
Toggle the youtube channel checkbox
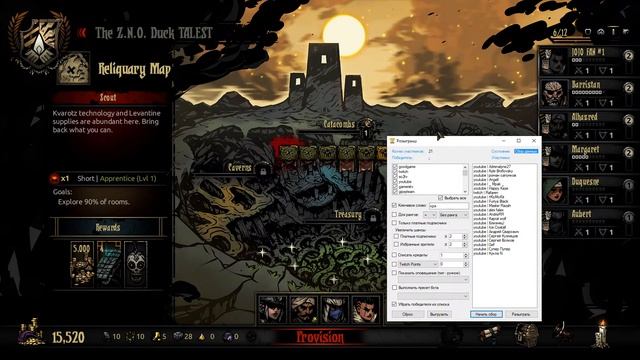[x=395, y=181]
